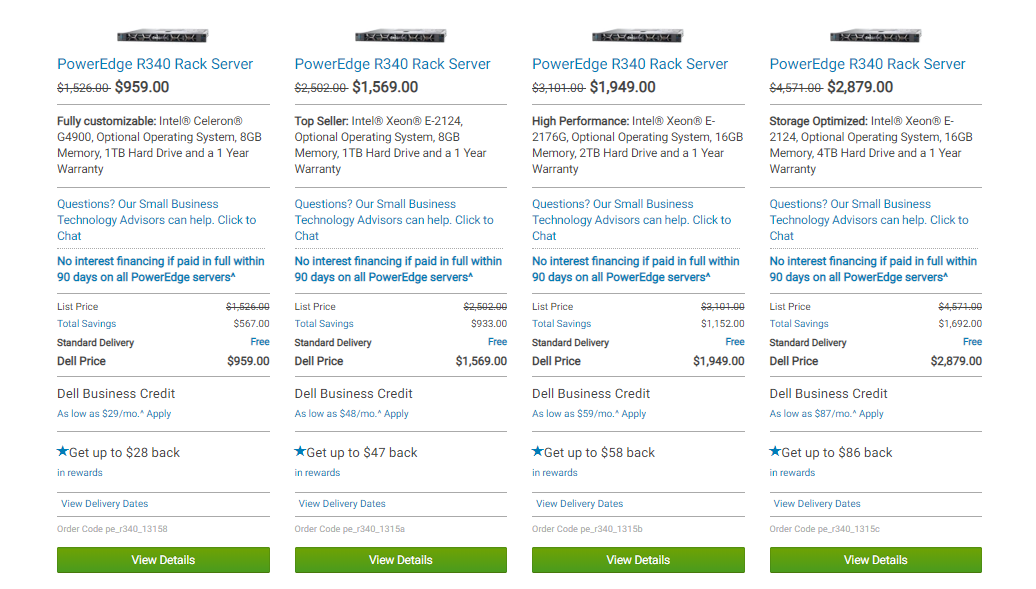1036x589 pixels.
Task: Click the $1,949.00 server product thumbnail image
Action: (638, 36)
